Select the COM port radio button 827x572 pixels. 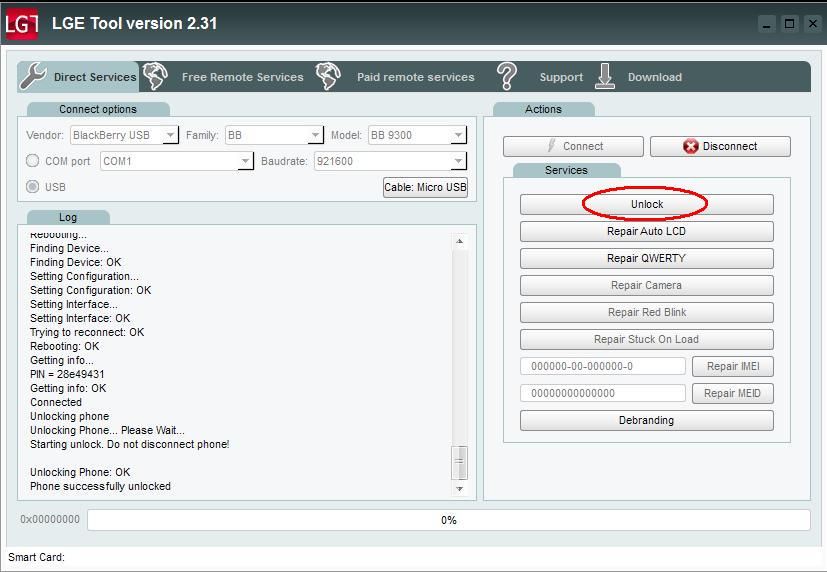tap(33, 160)
